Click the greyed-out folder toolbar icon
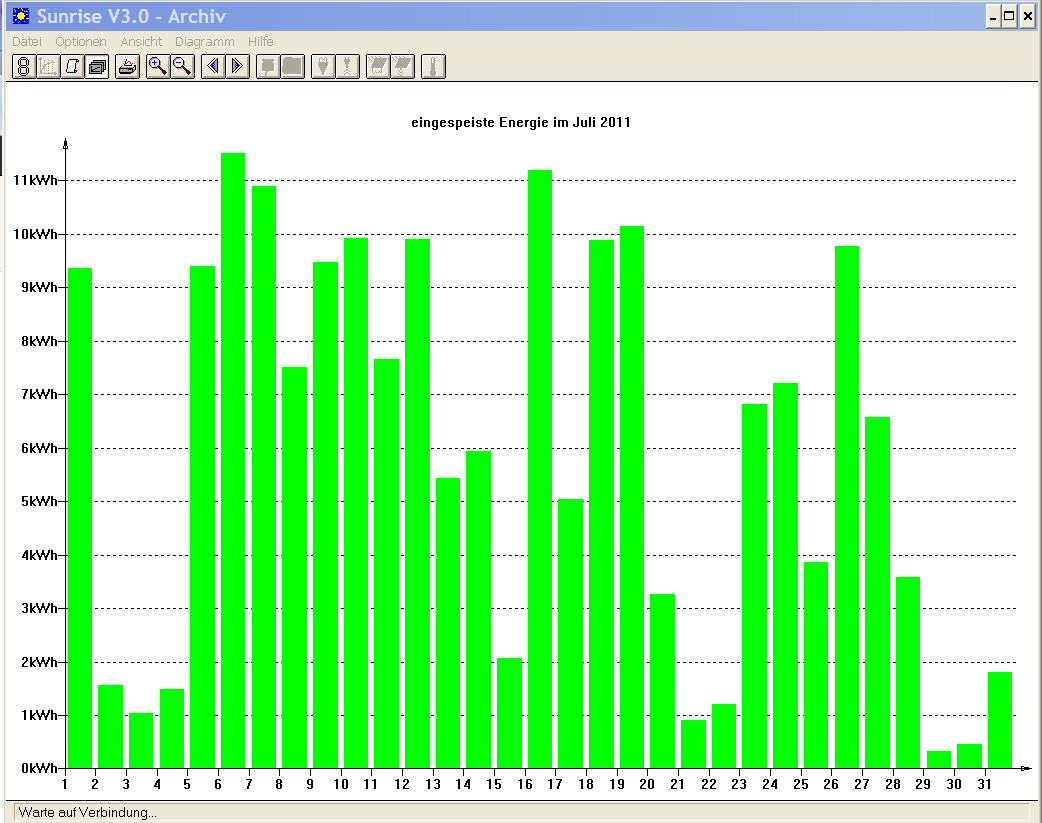The image size is (1042, 823). (292, 66)
